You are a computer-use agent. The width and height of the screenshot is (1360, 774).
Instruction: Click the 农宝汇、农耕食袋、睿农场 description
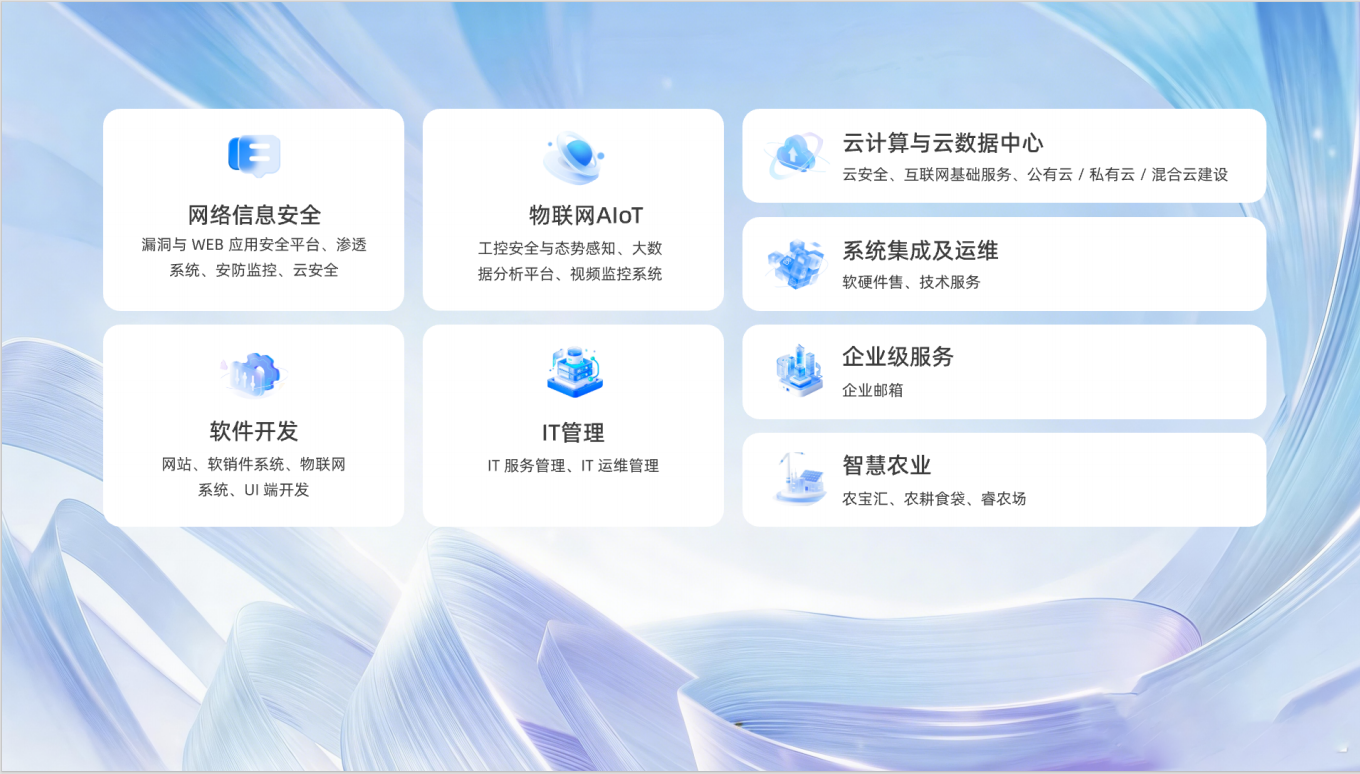pyautogui.click(x=933, y=498)
